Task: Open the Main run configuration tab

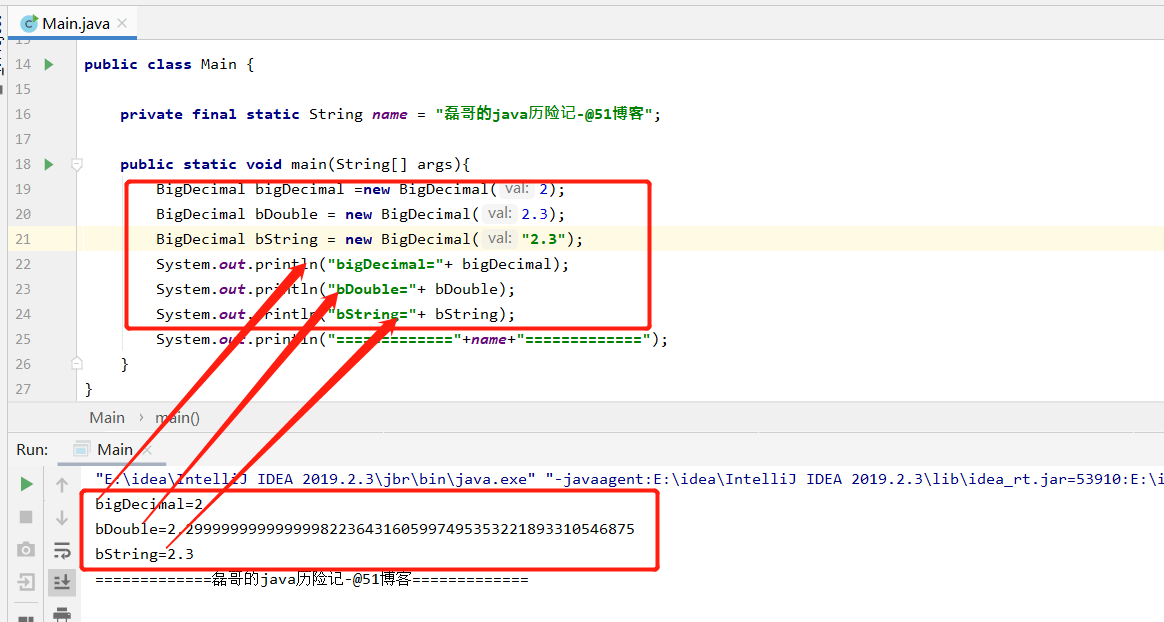Action: [x=114, y=450]
